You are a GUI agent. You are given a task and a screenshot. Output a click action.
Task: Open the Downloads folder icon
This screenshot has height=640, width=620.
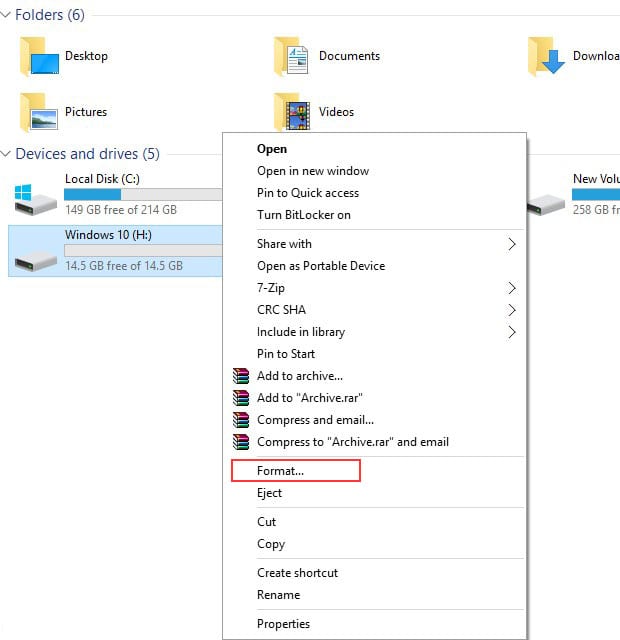coord(547,58)
